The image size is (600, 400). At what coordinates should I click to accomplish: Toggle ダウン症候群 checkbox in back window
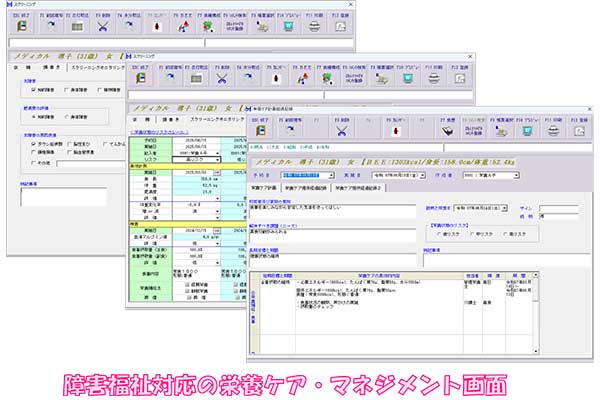(x=33, y=144)
